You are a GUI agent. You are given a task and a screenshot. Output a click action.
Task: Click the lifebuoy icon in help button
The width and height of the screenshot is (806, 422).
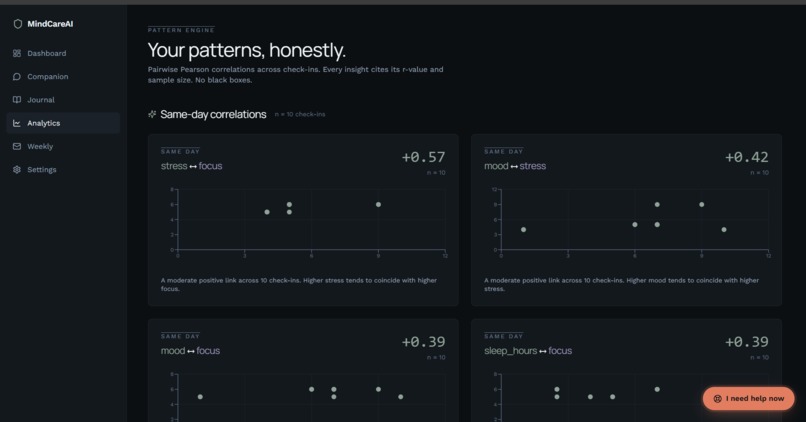click(718, 398)
